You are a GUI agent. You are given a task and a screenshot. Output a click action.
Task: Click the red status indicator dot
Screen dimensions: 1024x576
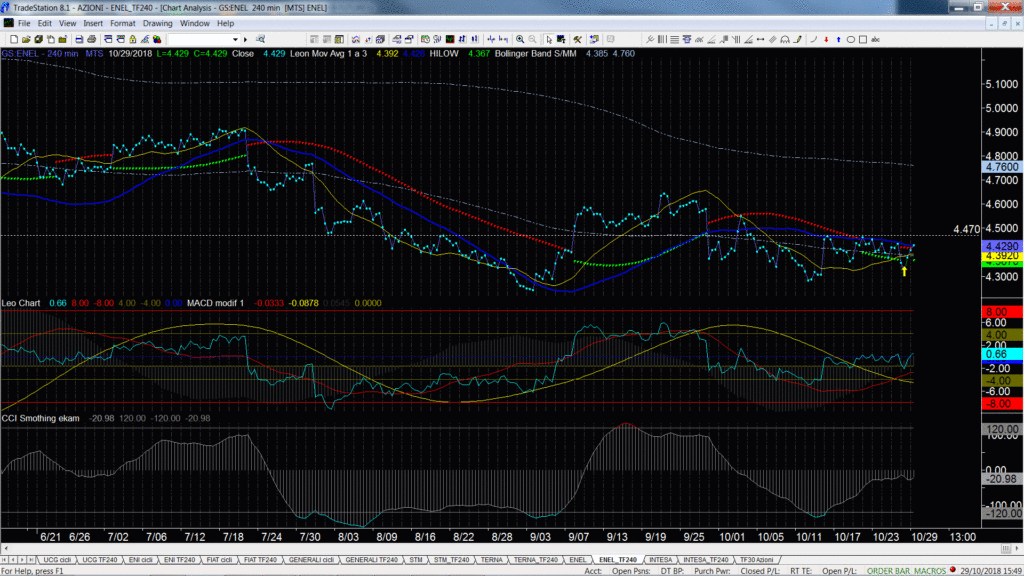click(x=953, y=570)
